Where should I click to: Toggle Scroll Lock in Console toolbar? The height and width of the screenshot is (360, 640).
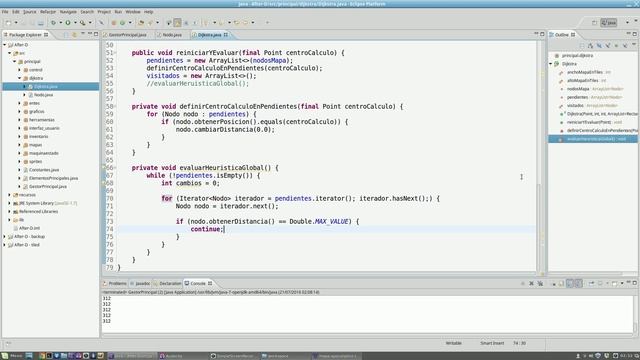(x=561, y=283)
